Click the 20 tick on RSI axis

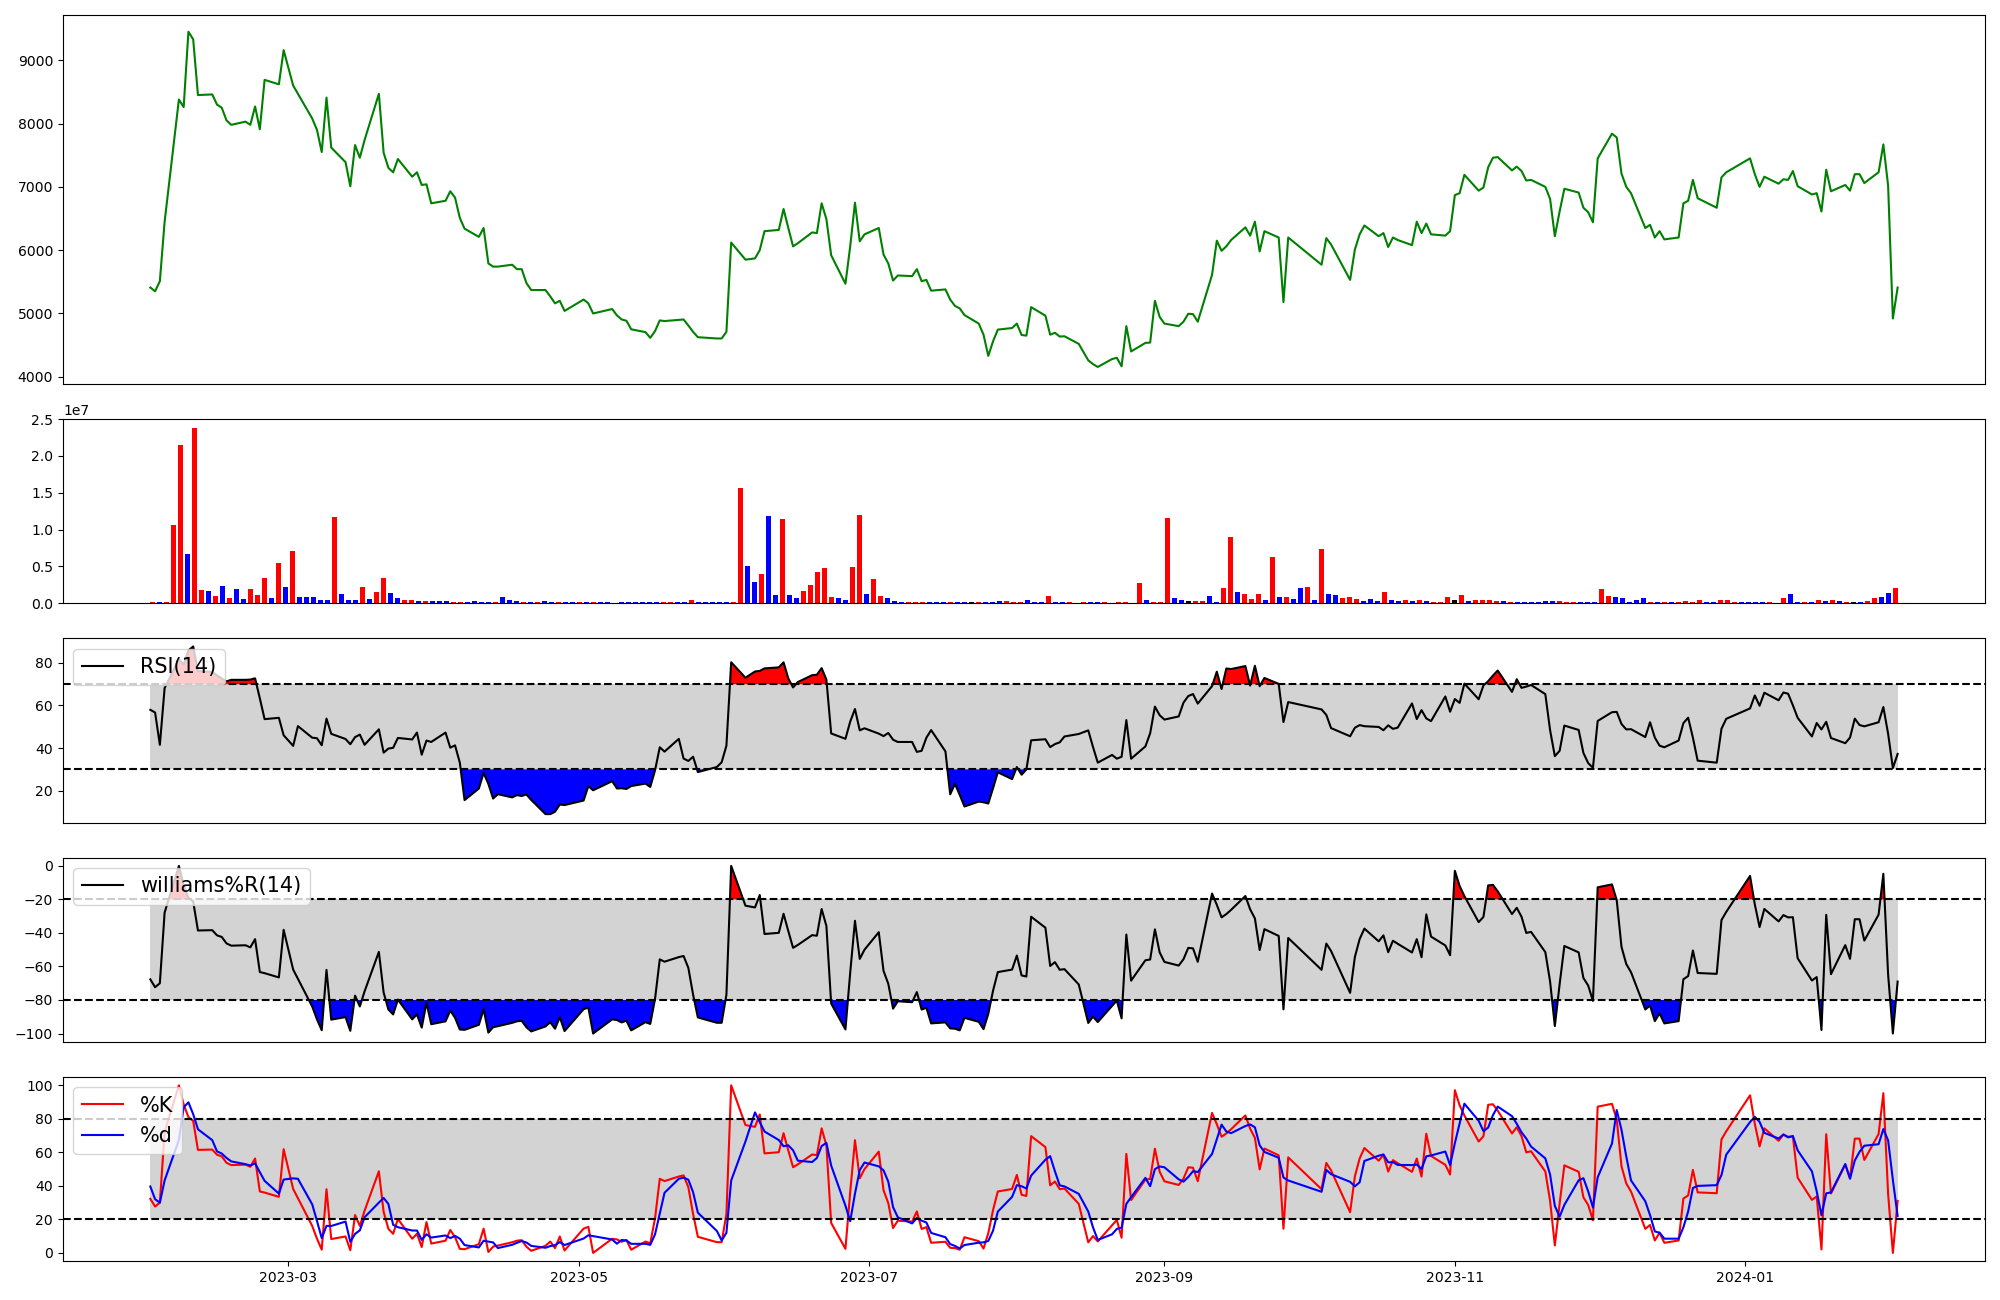click(45, 791)
